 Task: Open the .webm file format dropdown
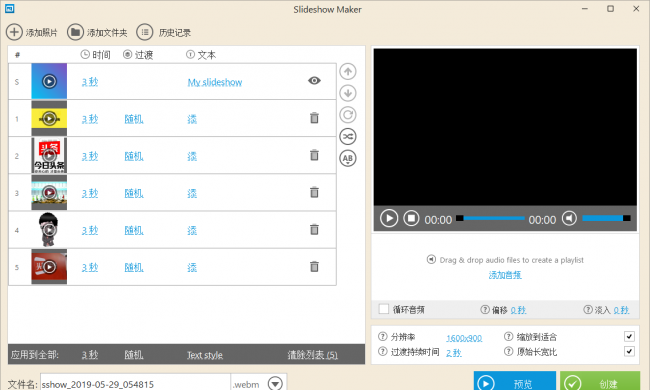coord(275,383)
